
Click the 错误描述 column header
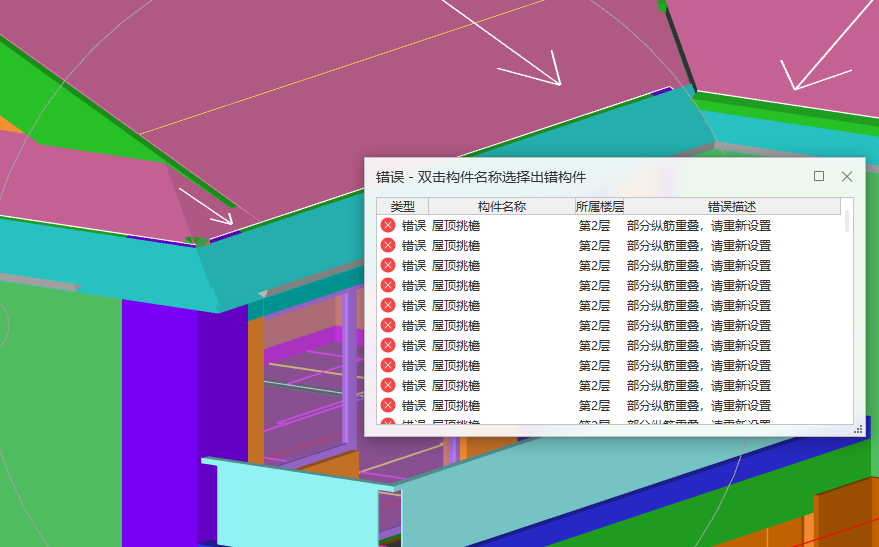pyautogui.click(x=732, y=206)
